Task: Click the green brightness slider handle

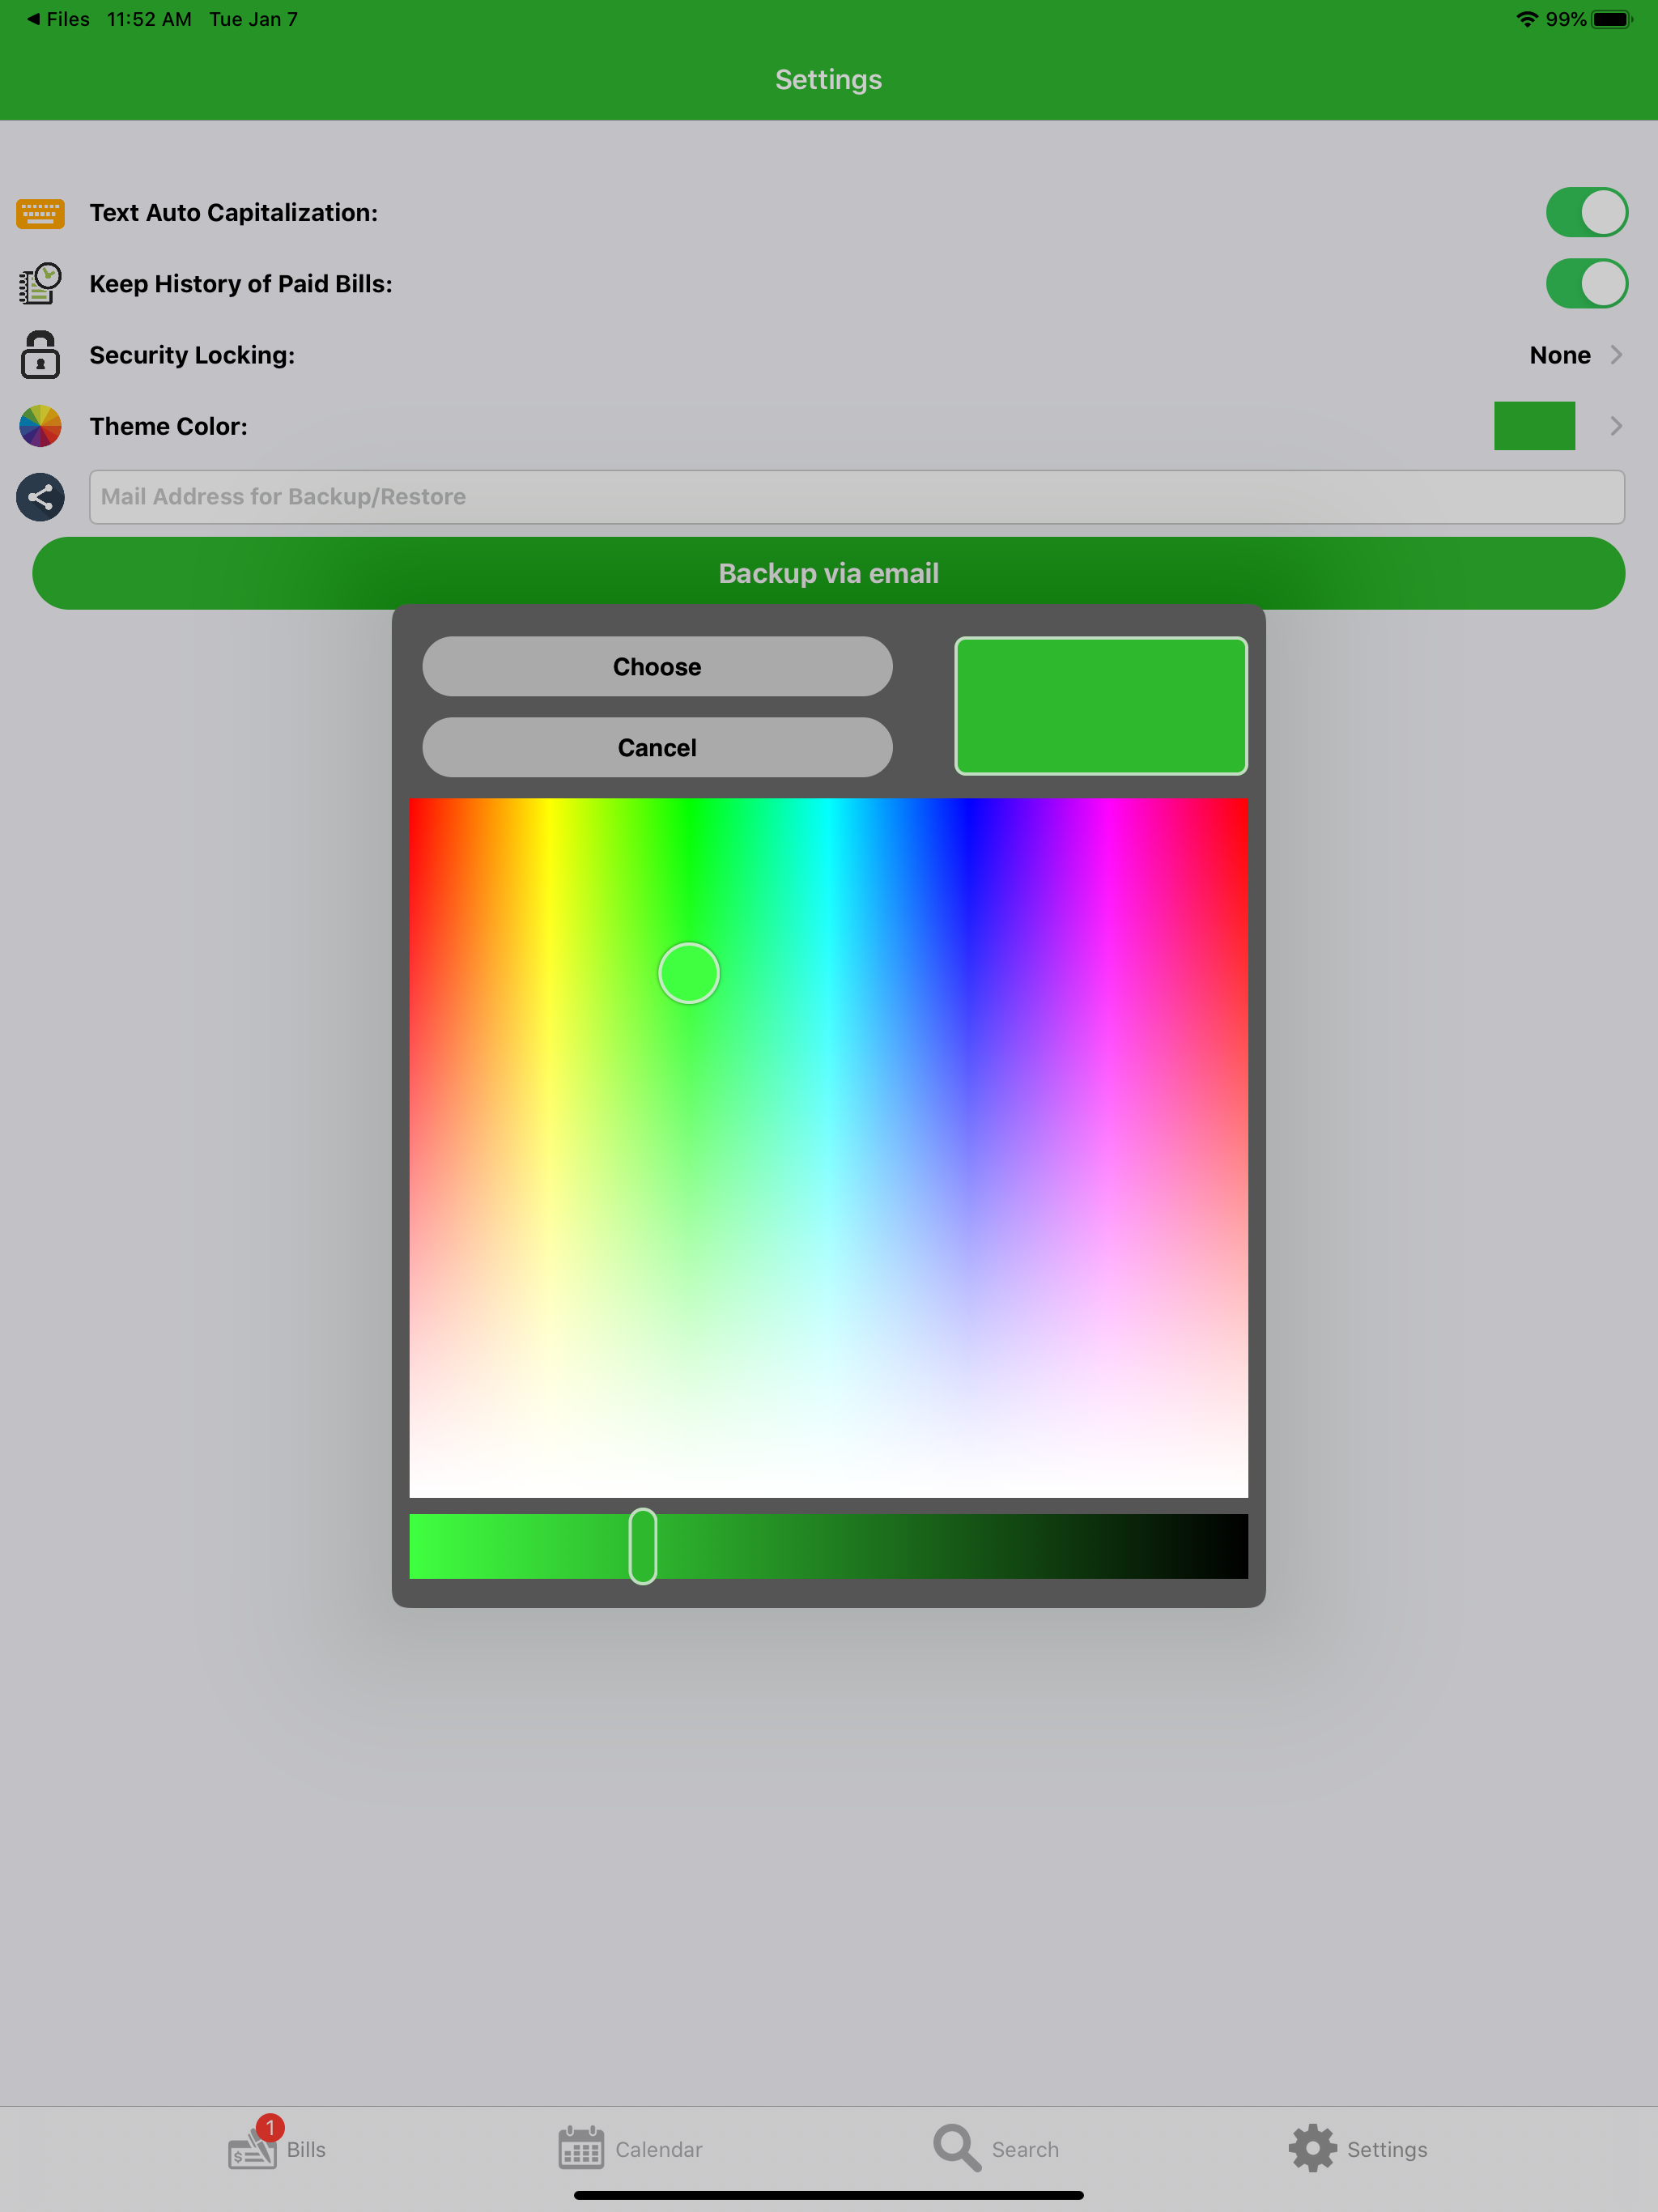Action: pyautogui.click(x=643, y=1546)
